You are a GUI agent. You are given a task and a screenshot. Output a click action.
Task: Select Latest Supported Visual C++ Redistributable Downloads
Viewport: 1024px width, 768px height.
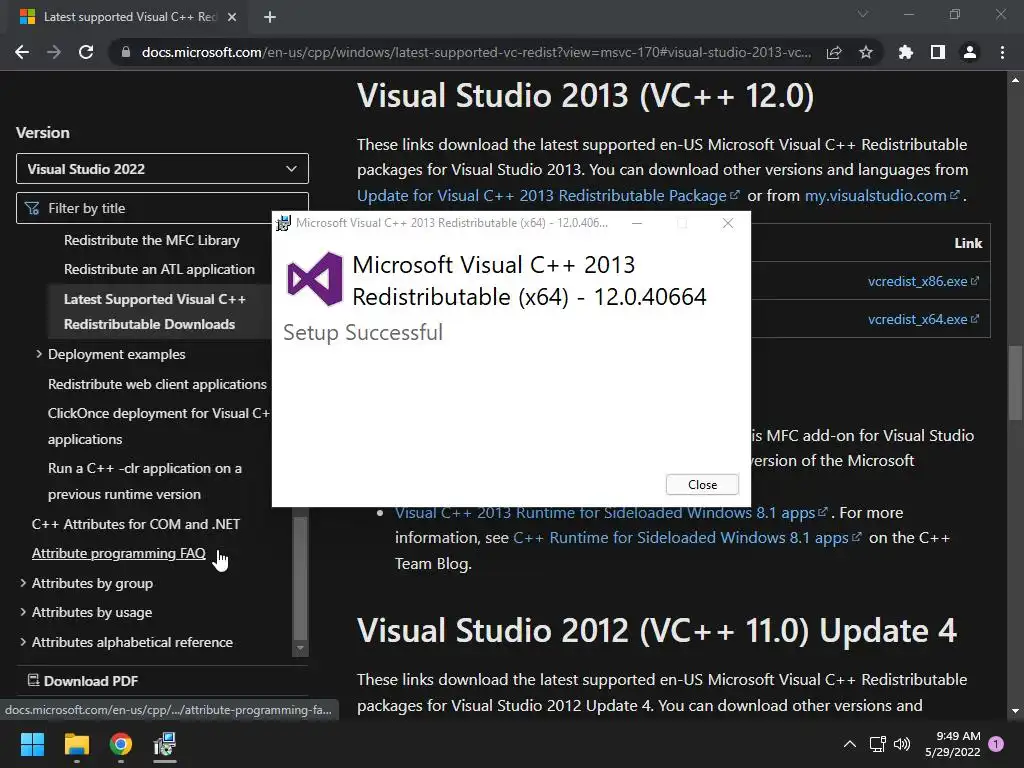click(155, 312)
